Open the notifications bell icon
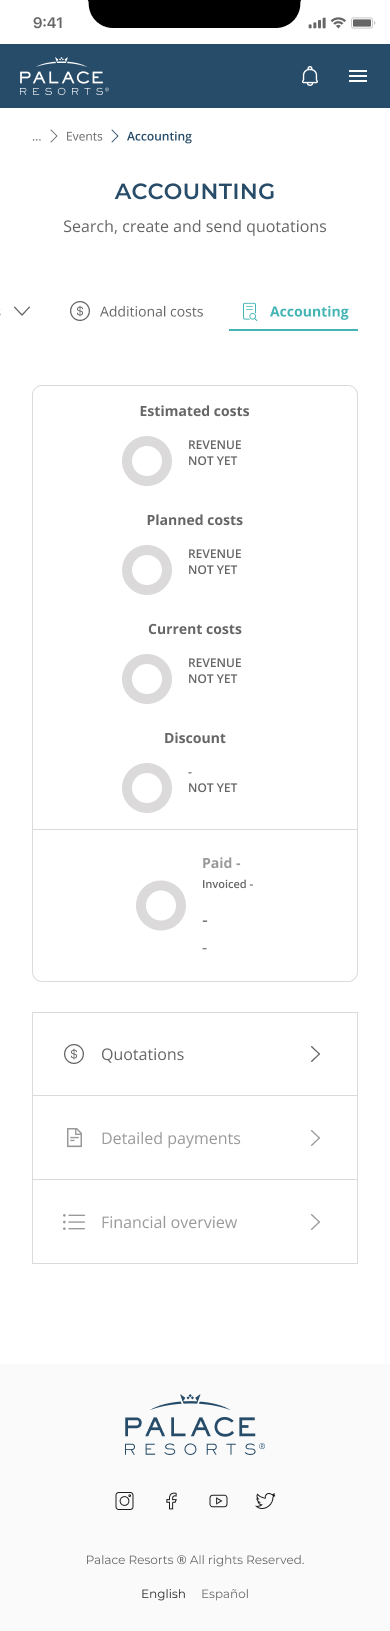 point(310,76)
